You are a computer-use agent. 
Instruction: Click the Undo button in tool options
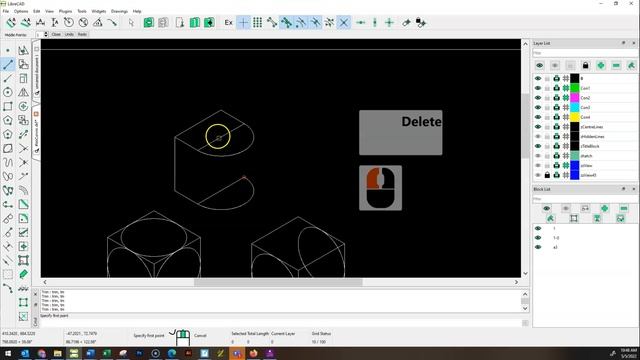[x=69, y=35]
